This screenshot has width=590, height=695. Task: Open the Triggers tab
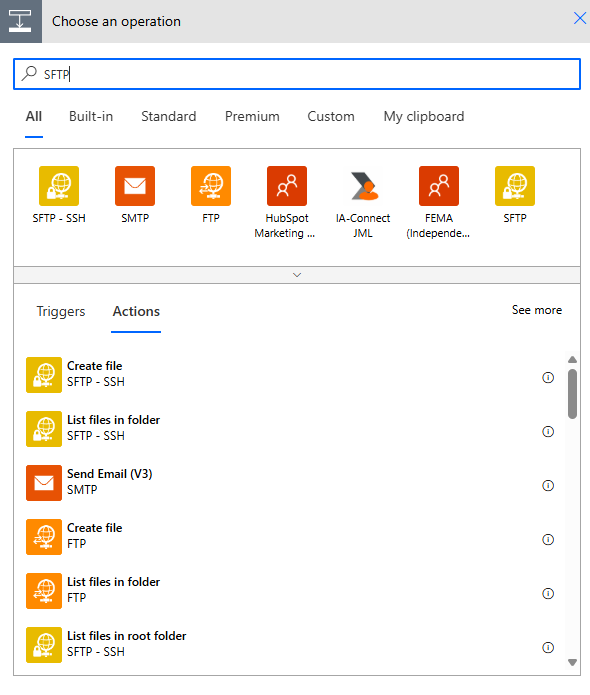click(x=61, y=311)
